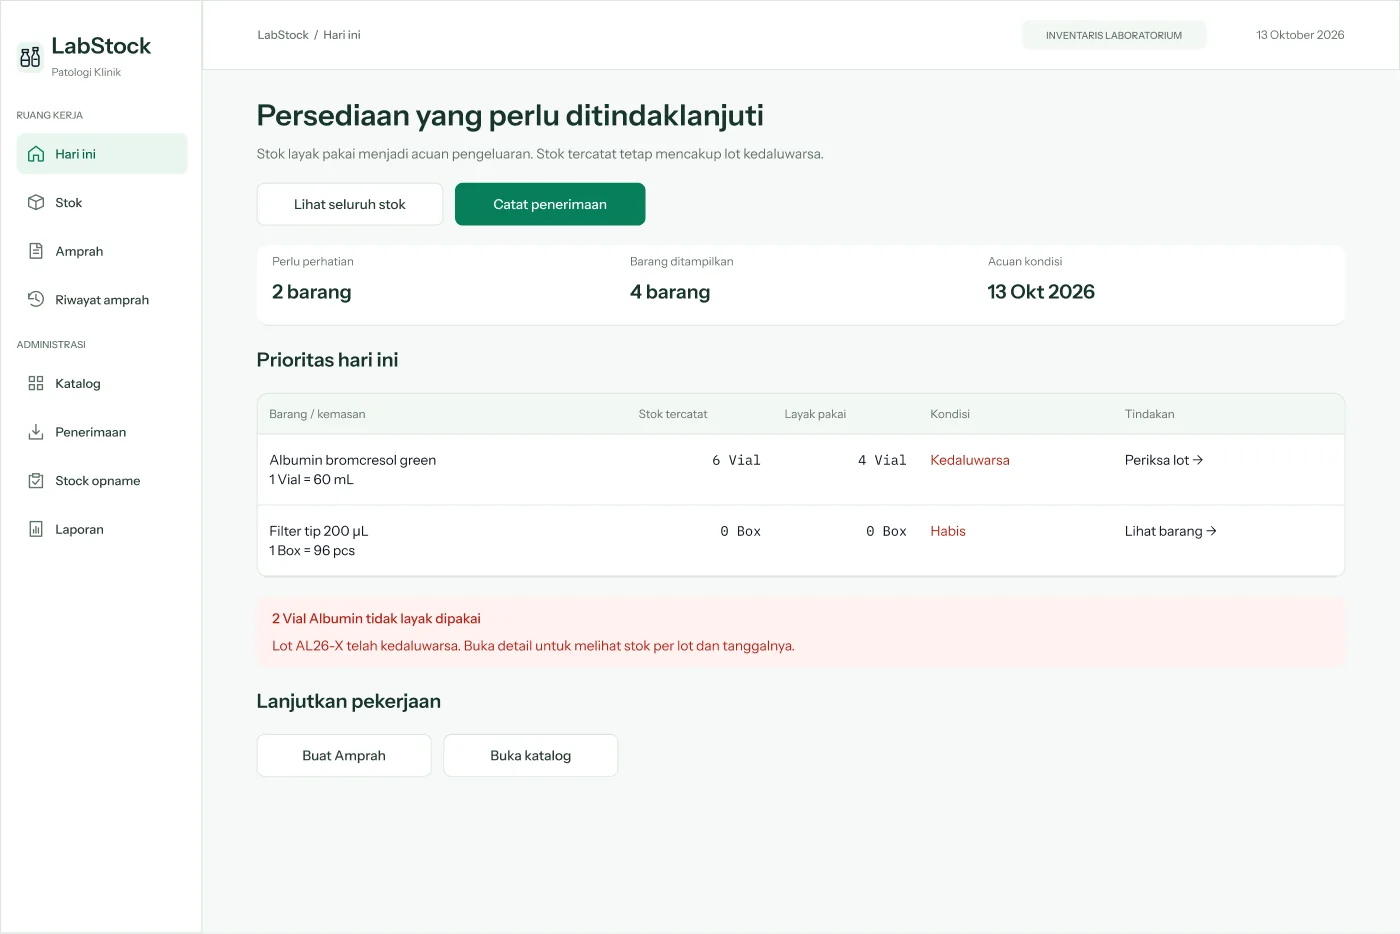Click the Filter tip 200 µL item name

tap(319, 531)
